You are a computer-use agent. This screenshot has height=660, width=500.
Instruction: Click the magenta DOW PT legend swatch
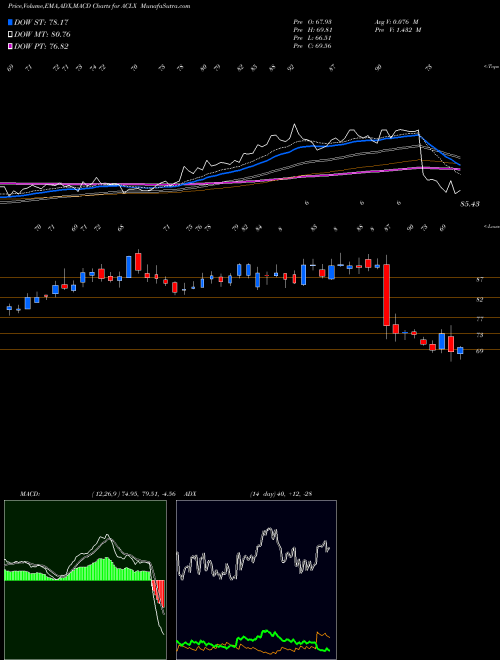coord(11,46)
